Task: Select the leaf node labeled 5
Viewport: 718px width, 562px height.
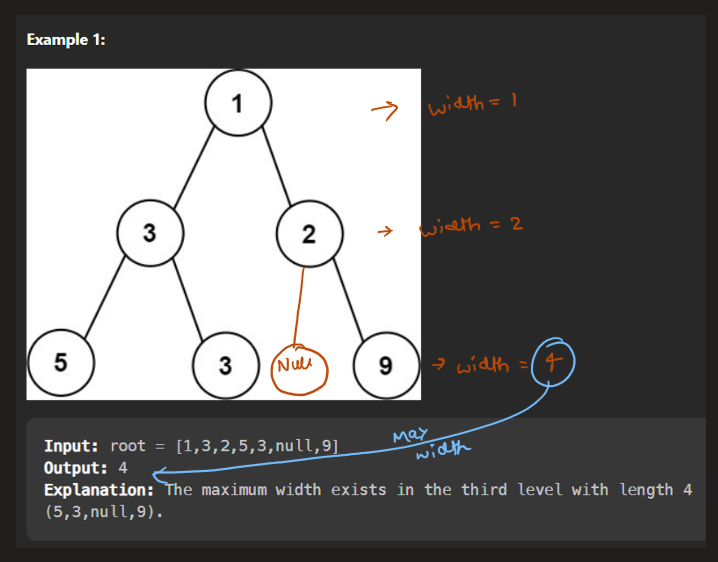Action: [x=61, y=363]
